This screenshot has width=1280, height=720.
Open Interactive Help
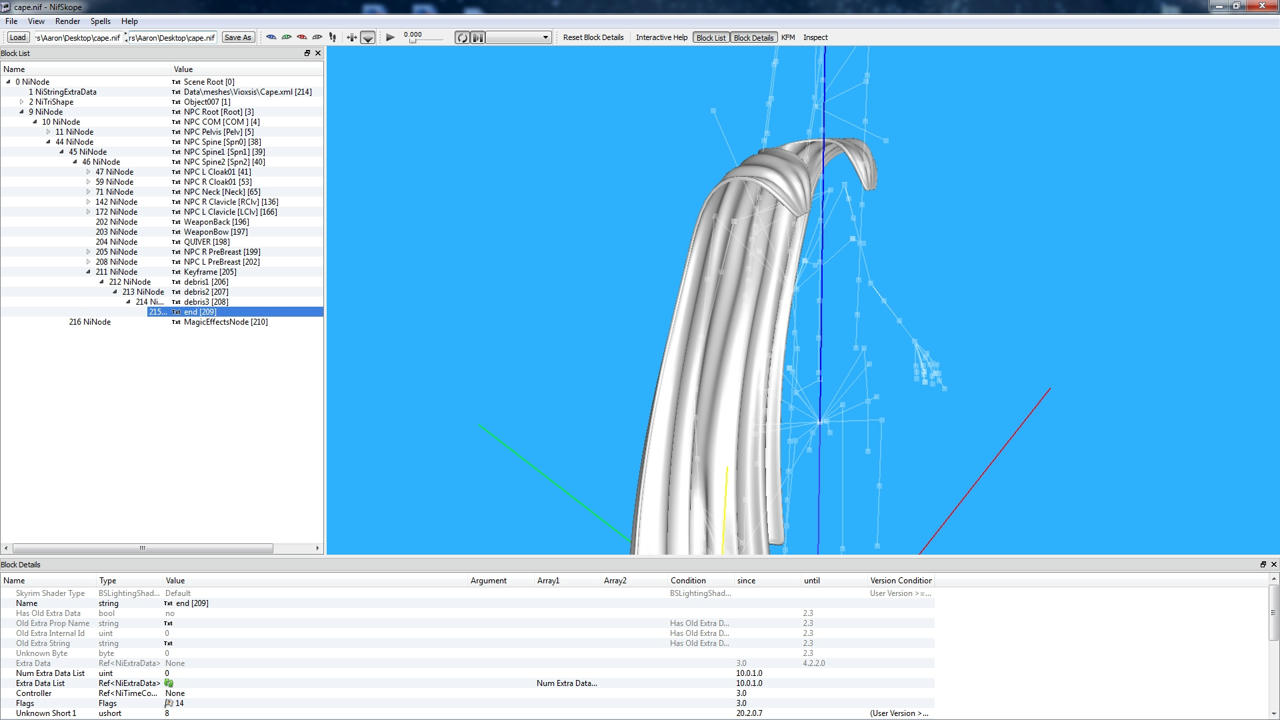click(662, 38)
